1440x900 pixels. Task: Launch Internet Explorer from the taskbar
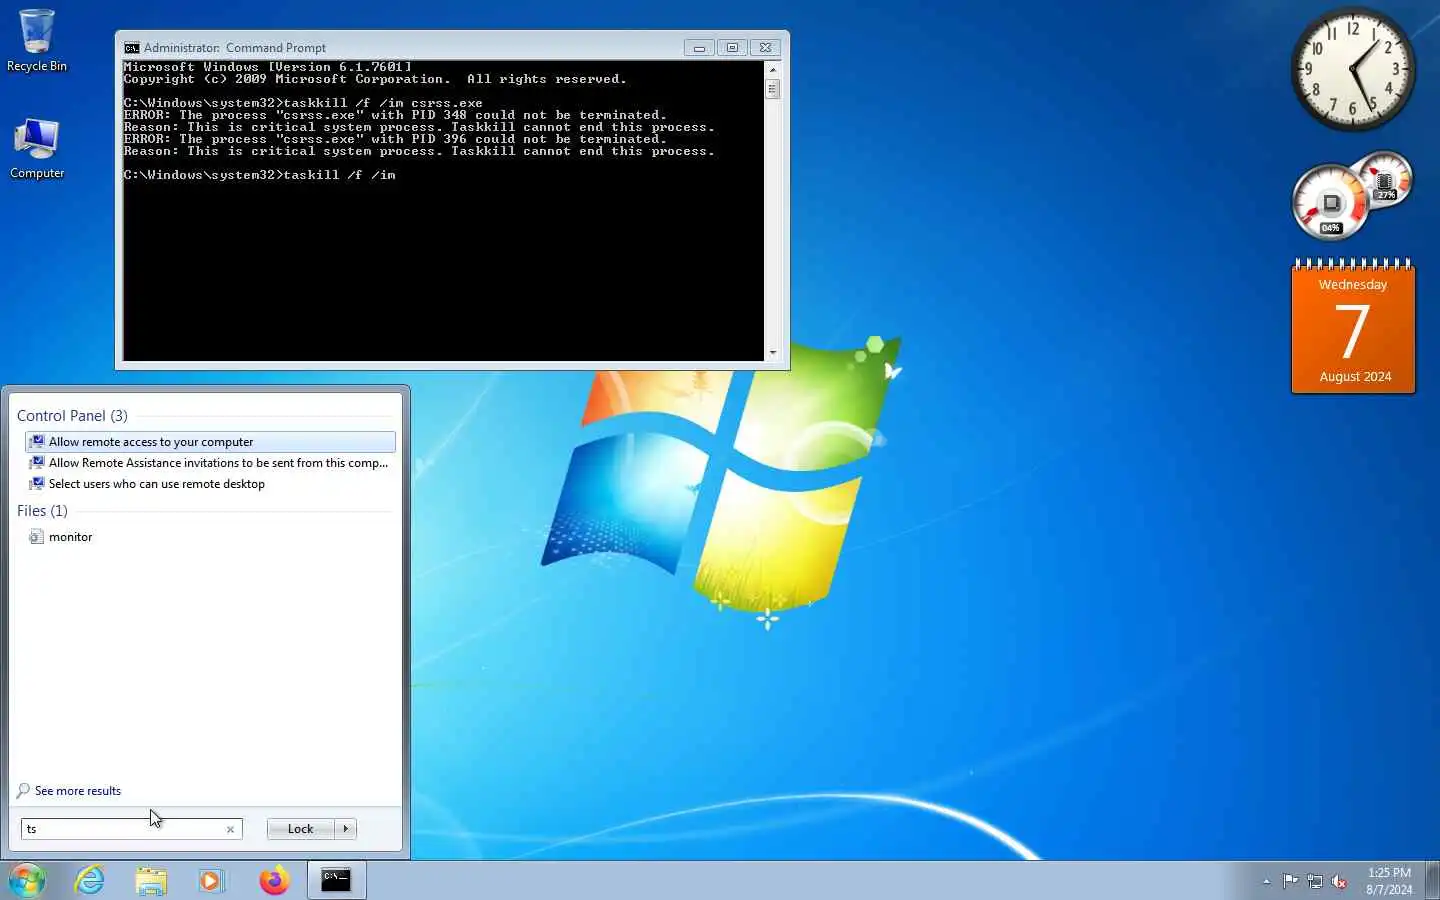(x=90, y=880)
